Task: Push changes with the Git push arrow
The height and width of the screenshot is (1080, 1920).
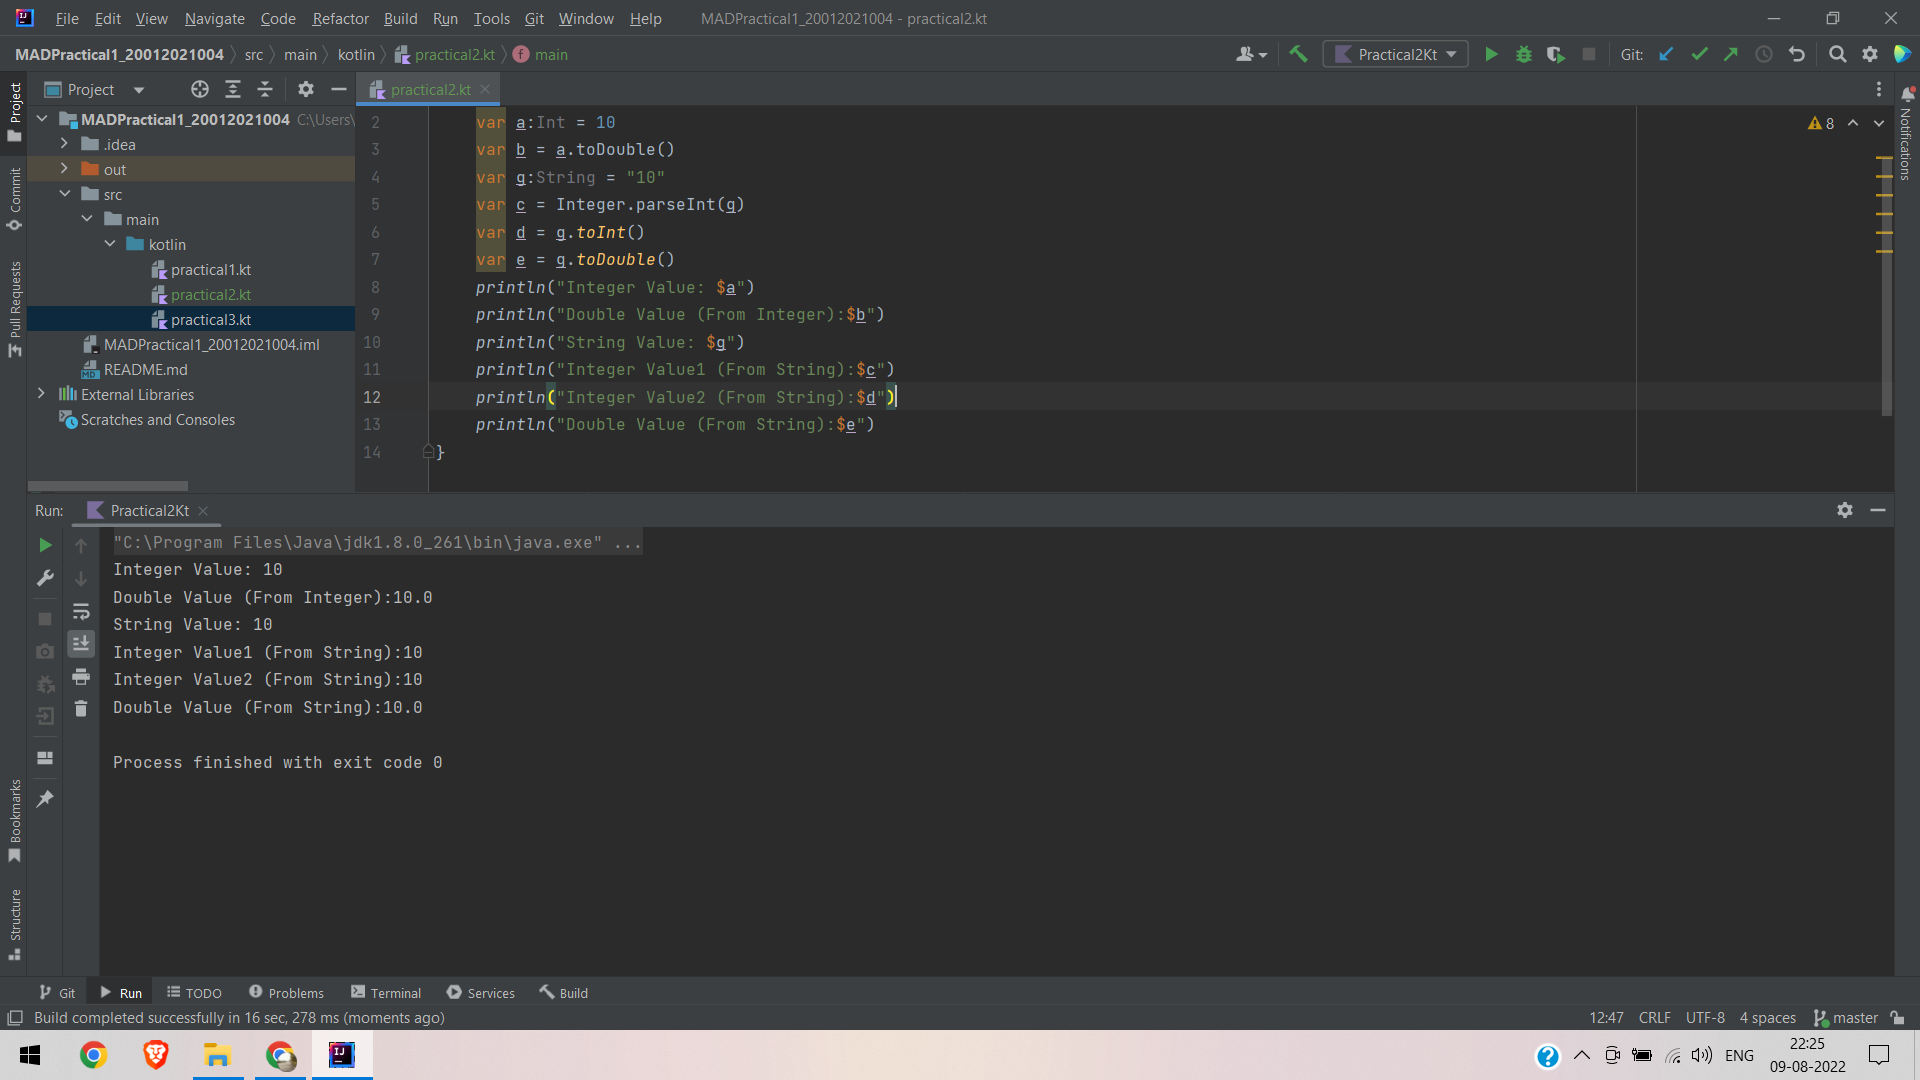Action: [x=1731, y=54]
